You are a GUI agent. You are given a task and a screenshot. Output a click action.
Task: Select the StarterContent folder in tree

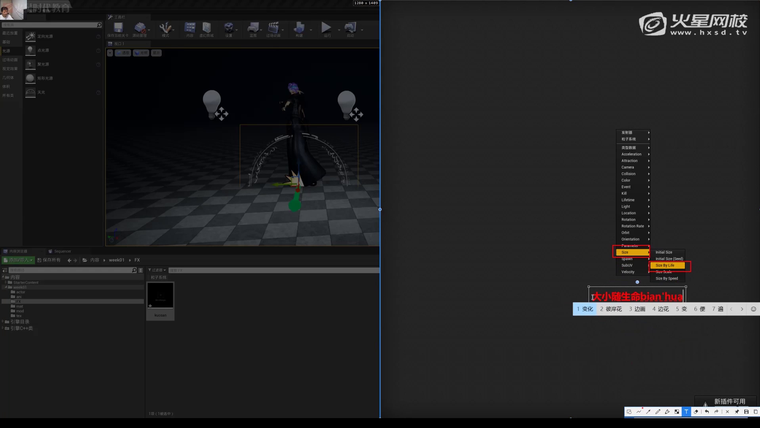(x=26, y=282)
